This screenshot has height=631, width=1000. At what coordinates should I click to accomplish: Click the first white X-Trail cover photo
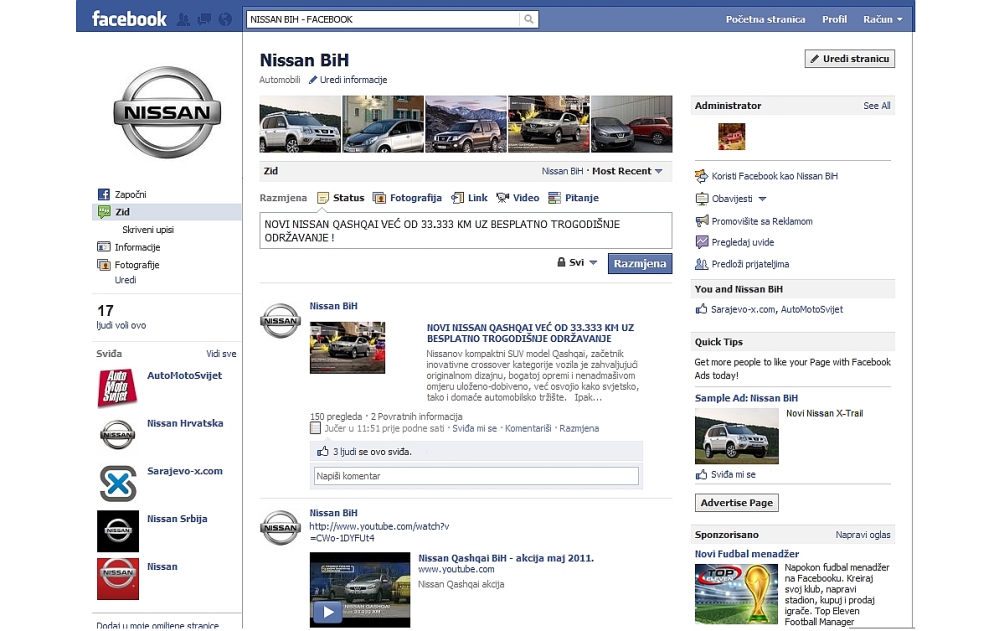(x=300, y=124)
